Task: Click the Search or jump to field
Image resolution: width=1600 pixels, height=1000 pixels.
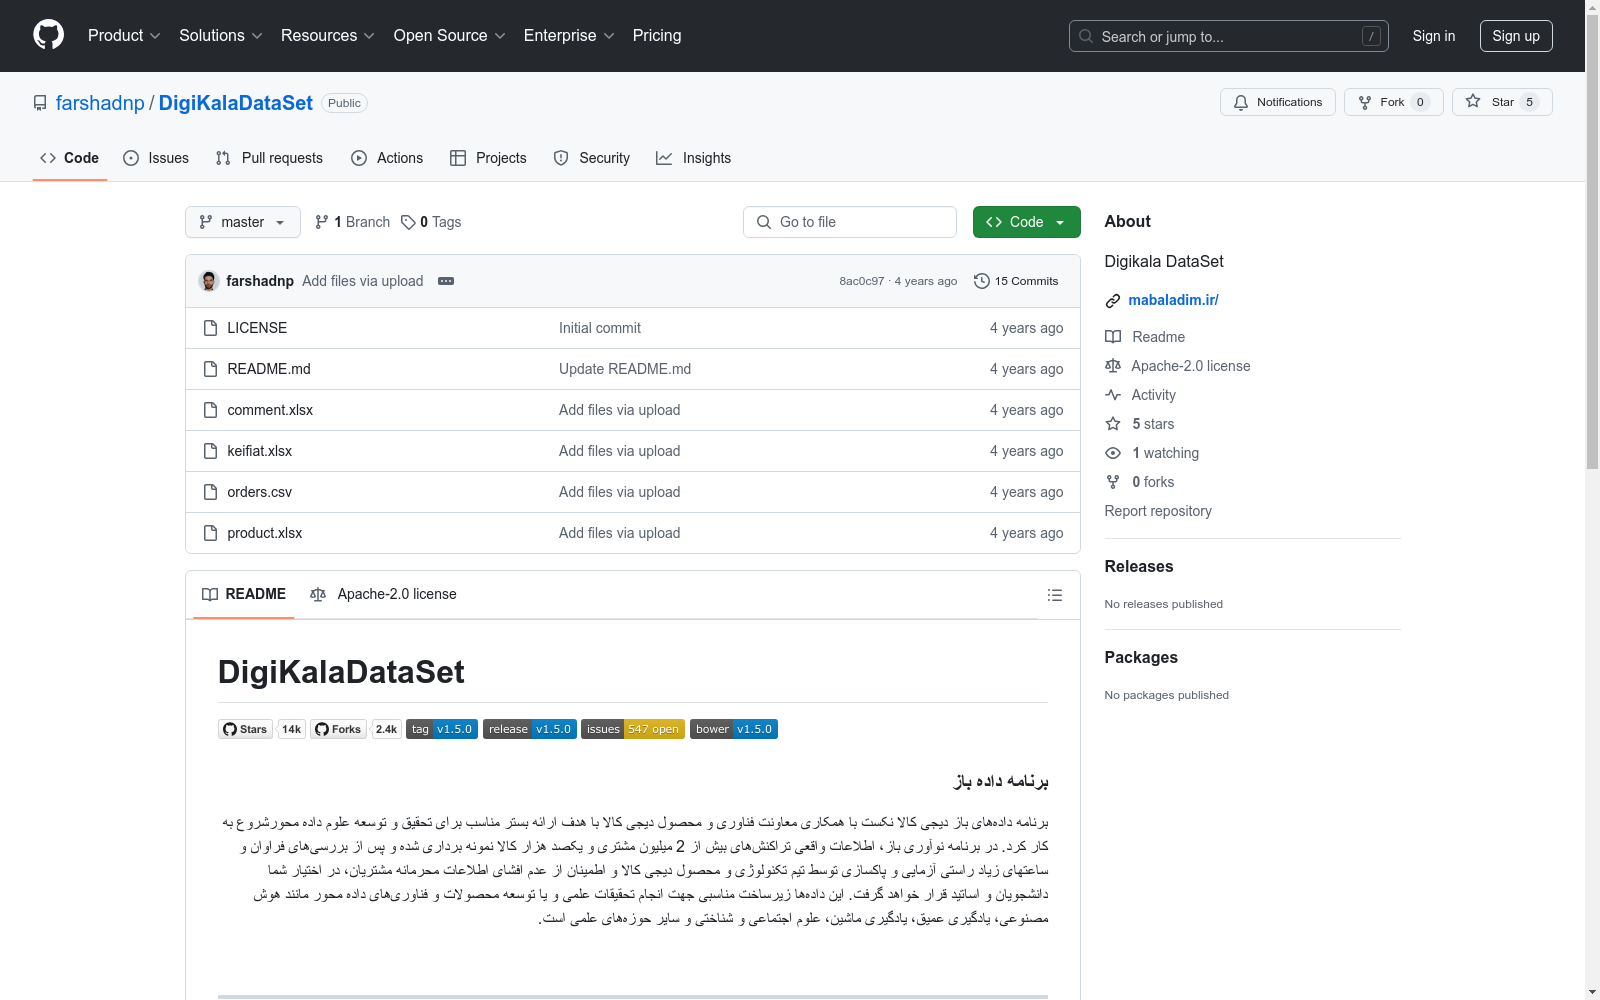Action: 1229,36
